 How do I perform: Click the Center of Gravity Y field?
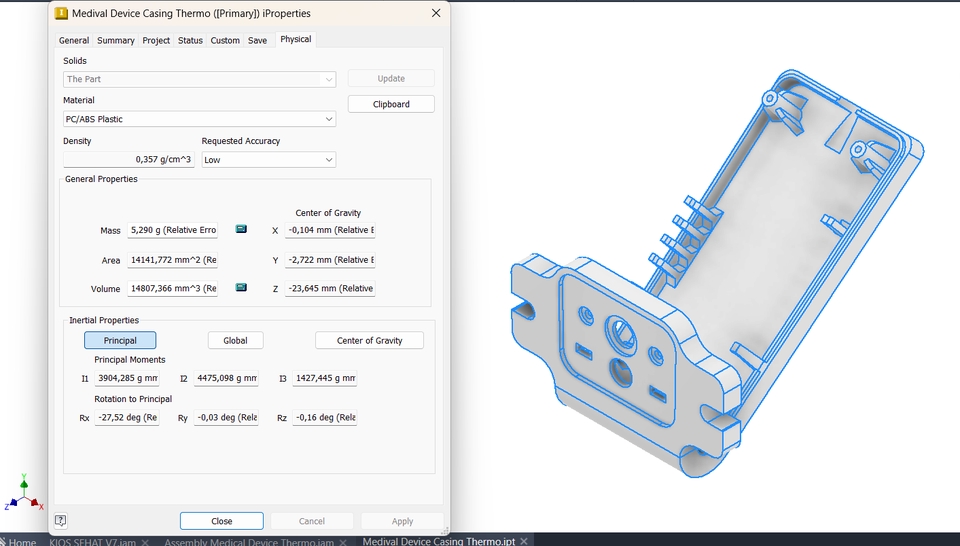click(x=330, y=260)
